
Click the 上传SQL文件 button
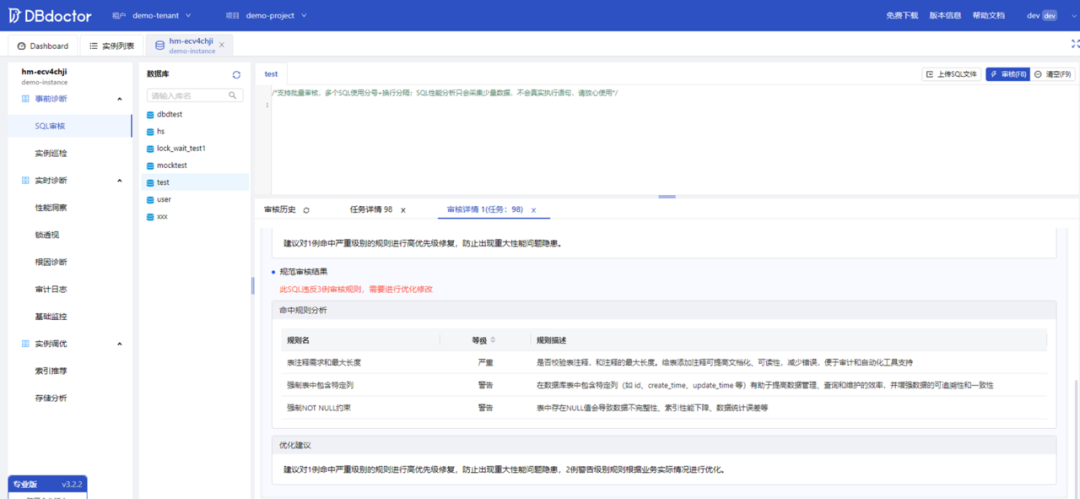tap(951, 74)
